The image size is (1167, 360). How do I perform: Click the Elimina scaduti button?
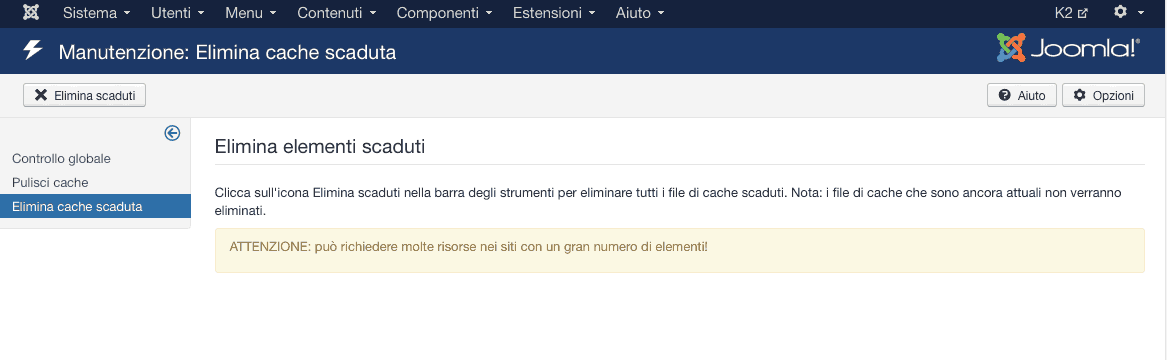tap(84, 95)
